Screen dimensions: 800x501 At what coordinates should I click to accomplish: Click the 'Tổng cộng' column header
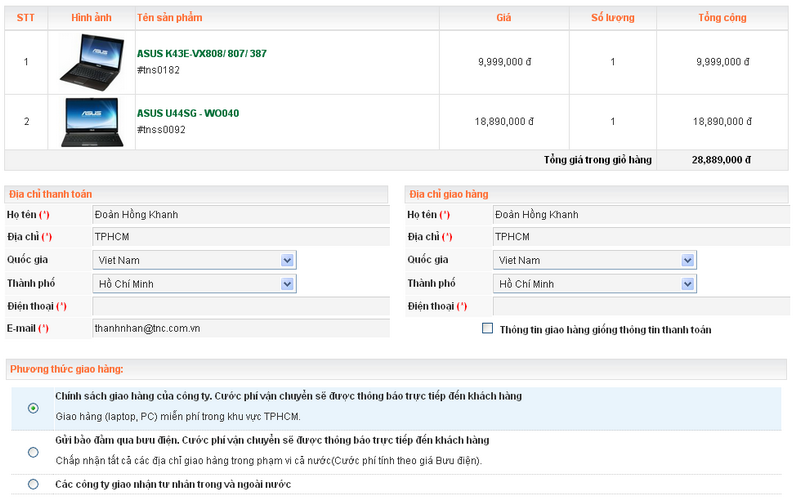point(722,18)
